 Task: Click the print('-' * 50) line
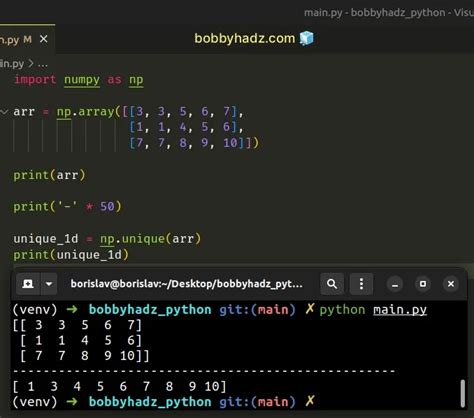click(67, 207)
